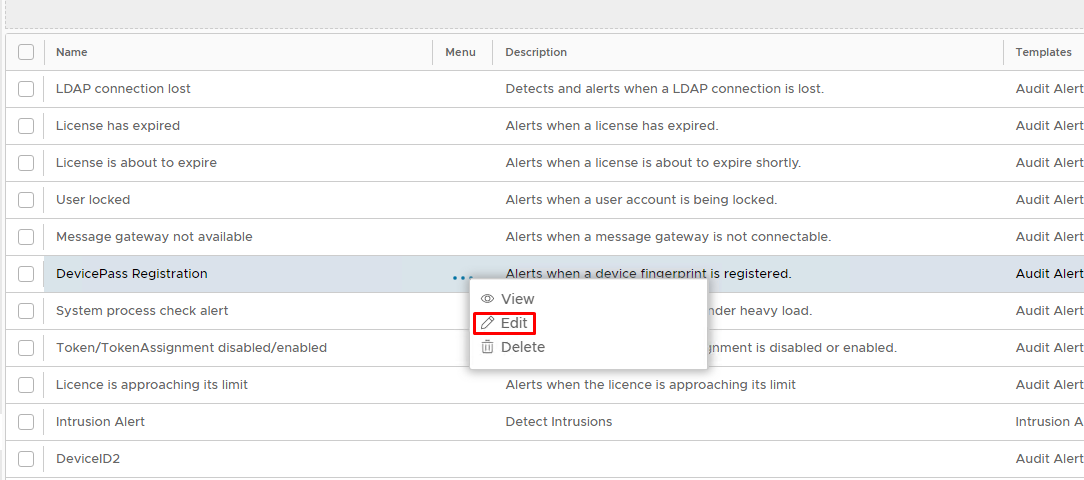Screen dimensions: 1084x480
Task: Click the eye icon beside View
Action: (x=487, y=299)
